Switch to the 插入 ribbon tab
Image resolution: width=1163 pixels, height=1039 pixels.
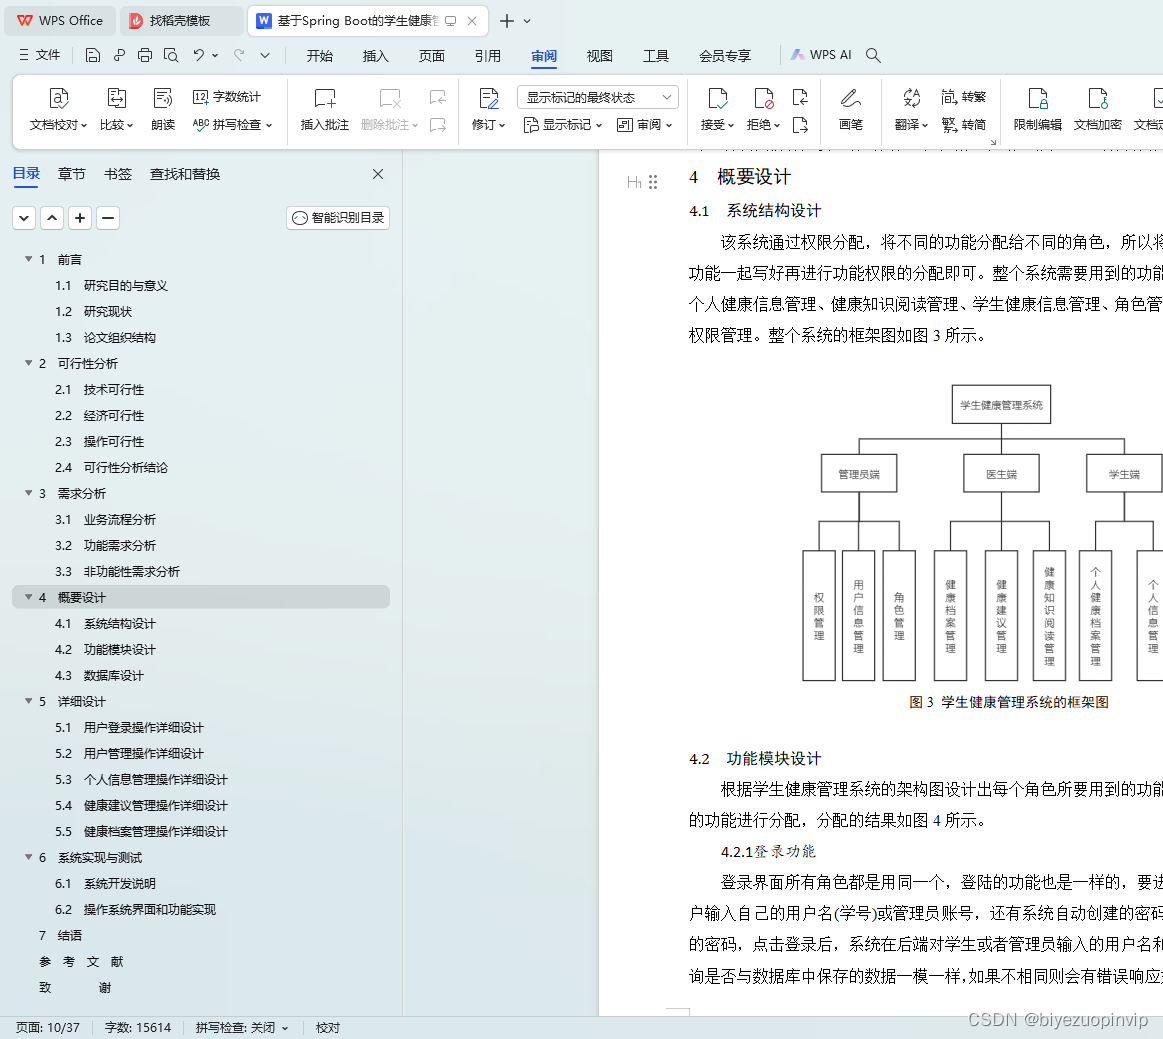point(375,56)
